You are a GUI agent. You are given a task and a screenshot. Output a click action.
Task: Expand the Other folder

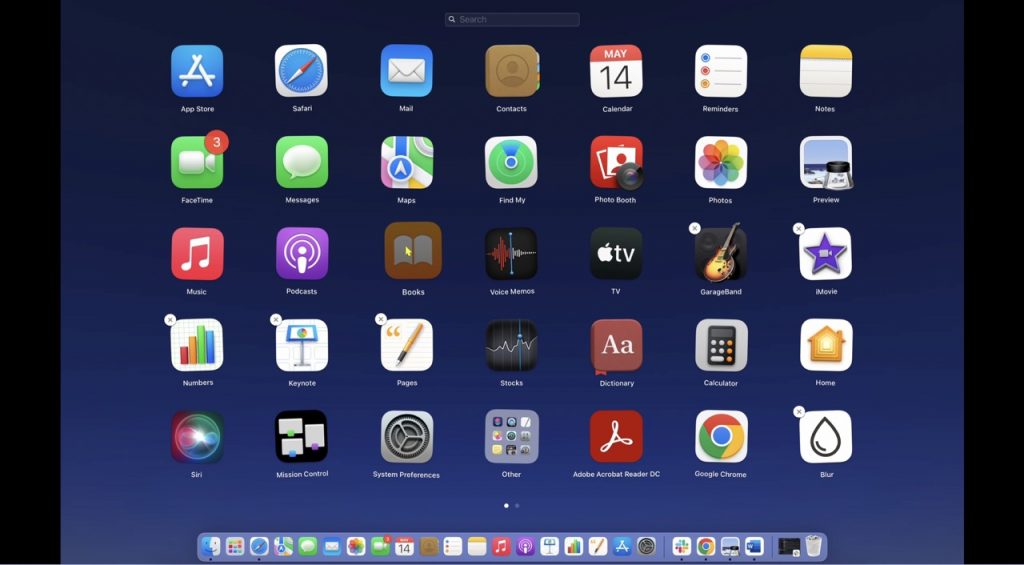(x=511, y=437)
